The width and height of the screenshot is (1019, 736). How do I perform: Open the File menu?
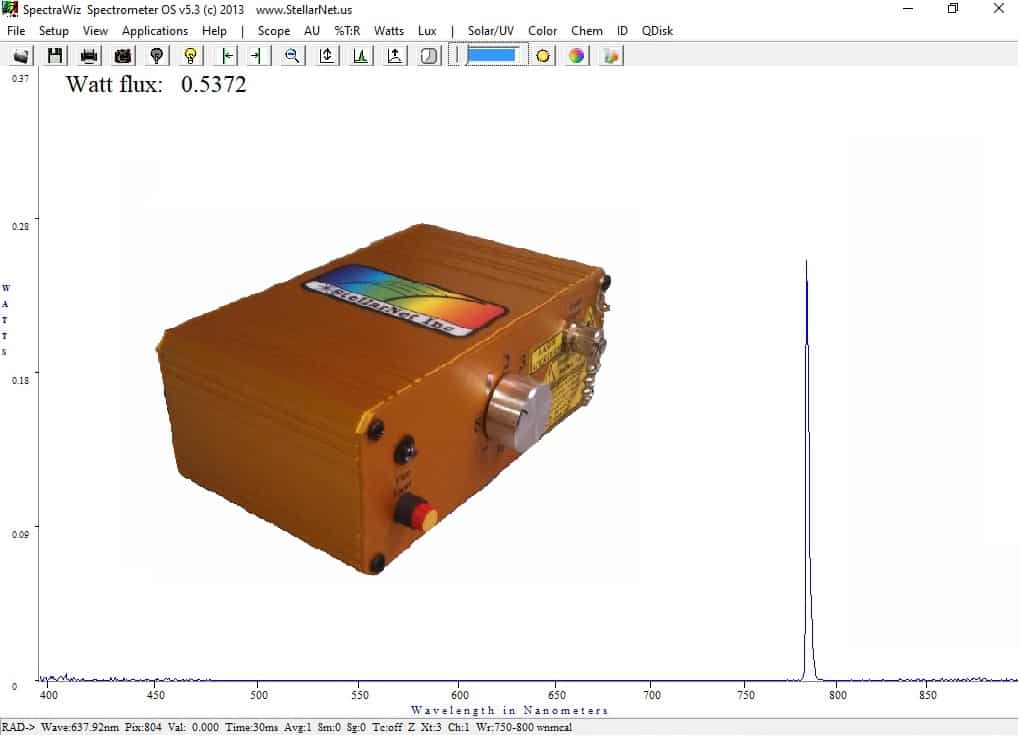point(16,31)
